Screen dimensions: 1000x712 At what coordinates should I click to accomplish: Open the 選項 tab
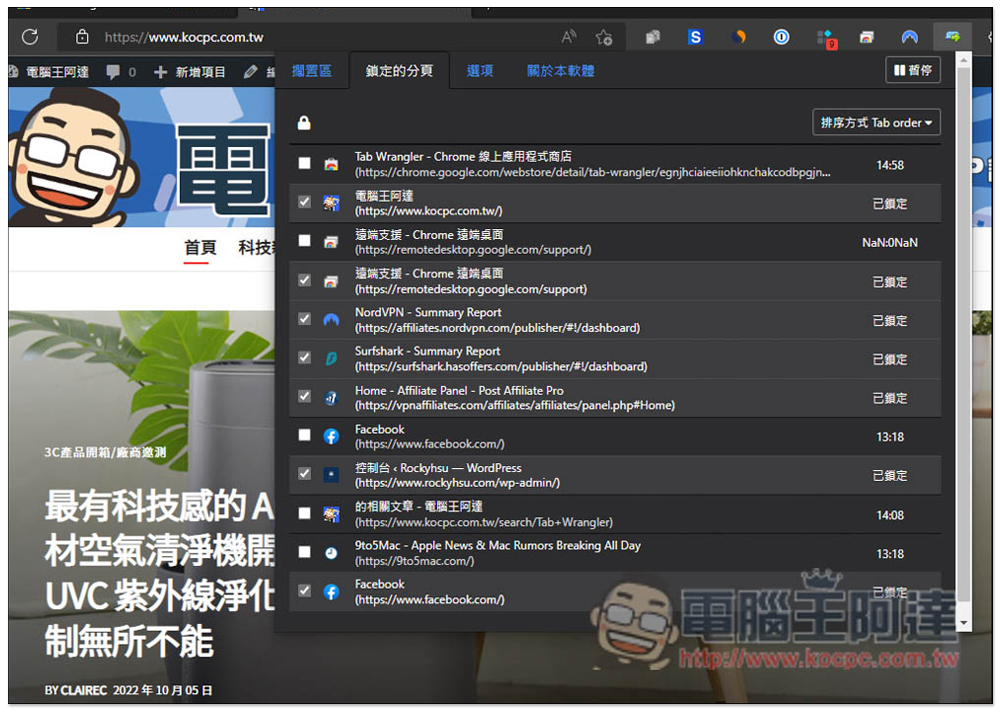tap(480, 71)
